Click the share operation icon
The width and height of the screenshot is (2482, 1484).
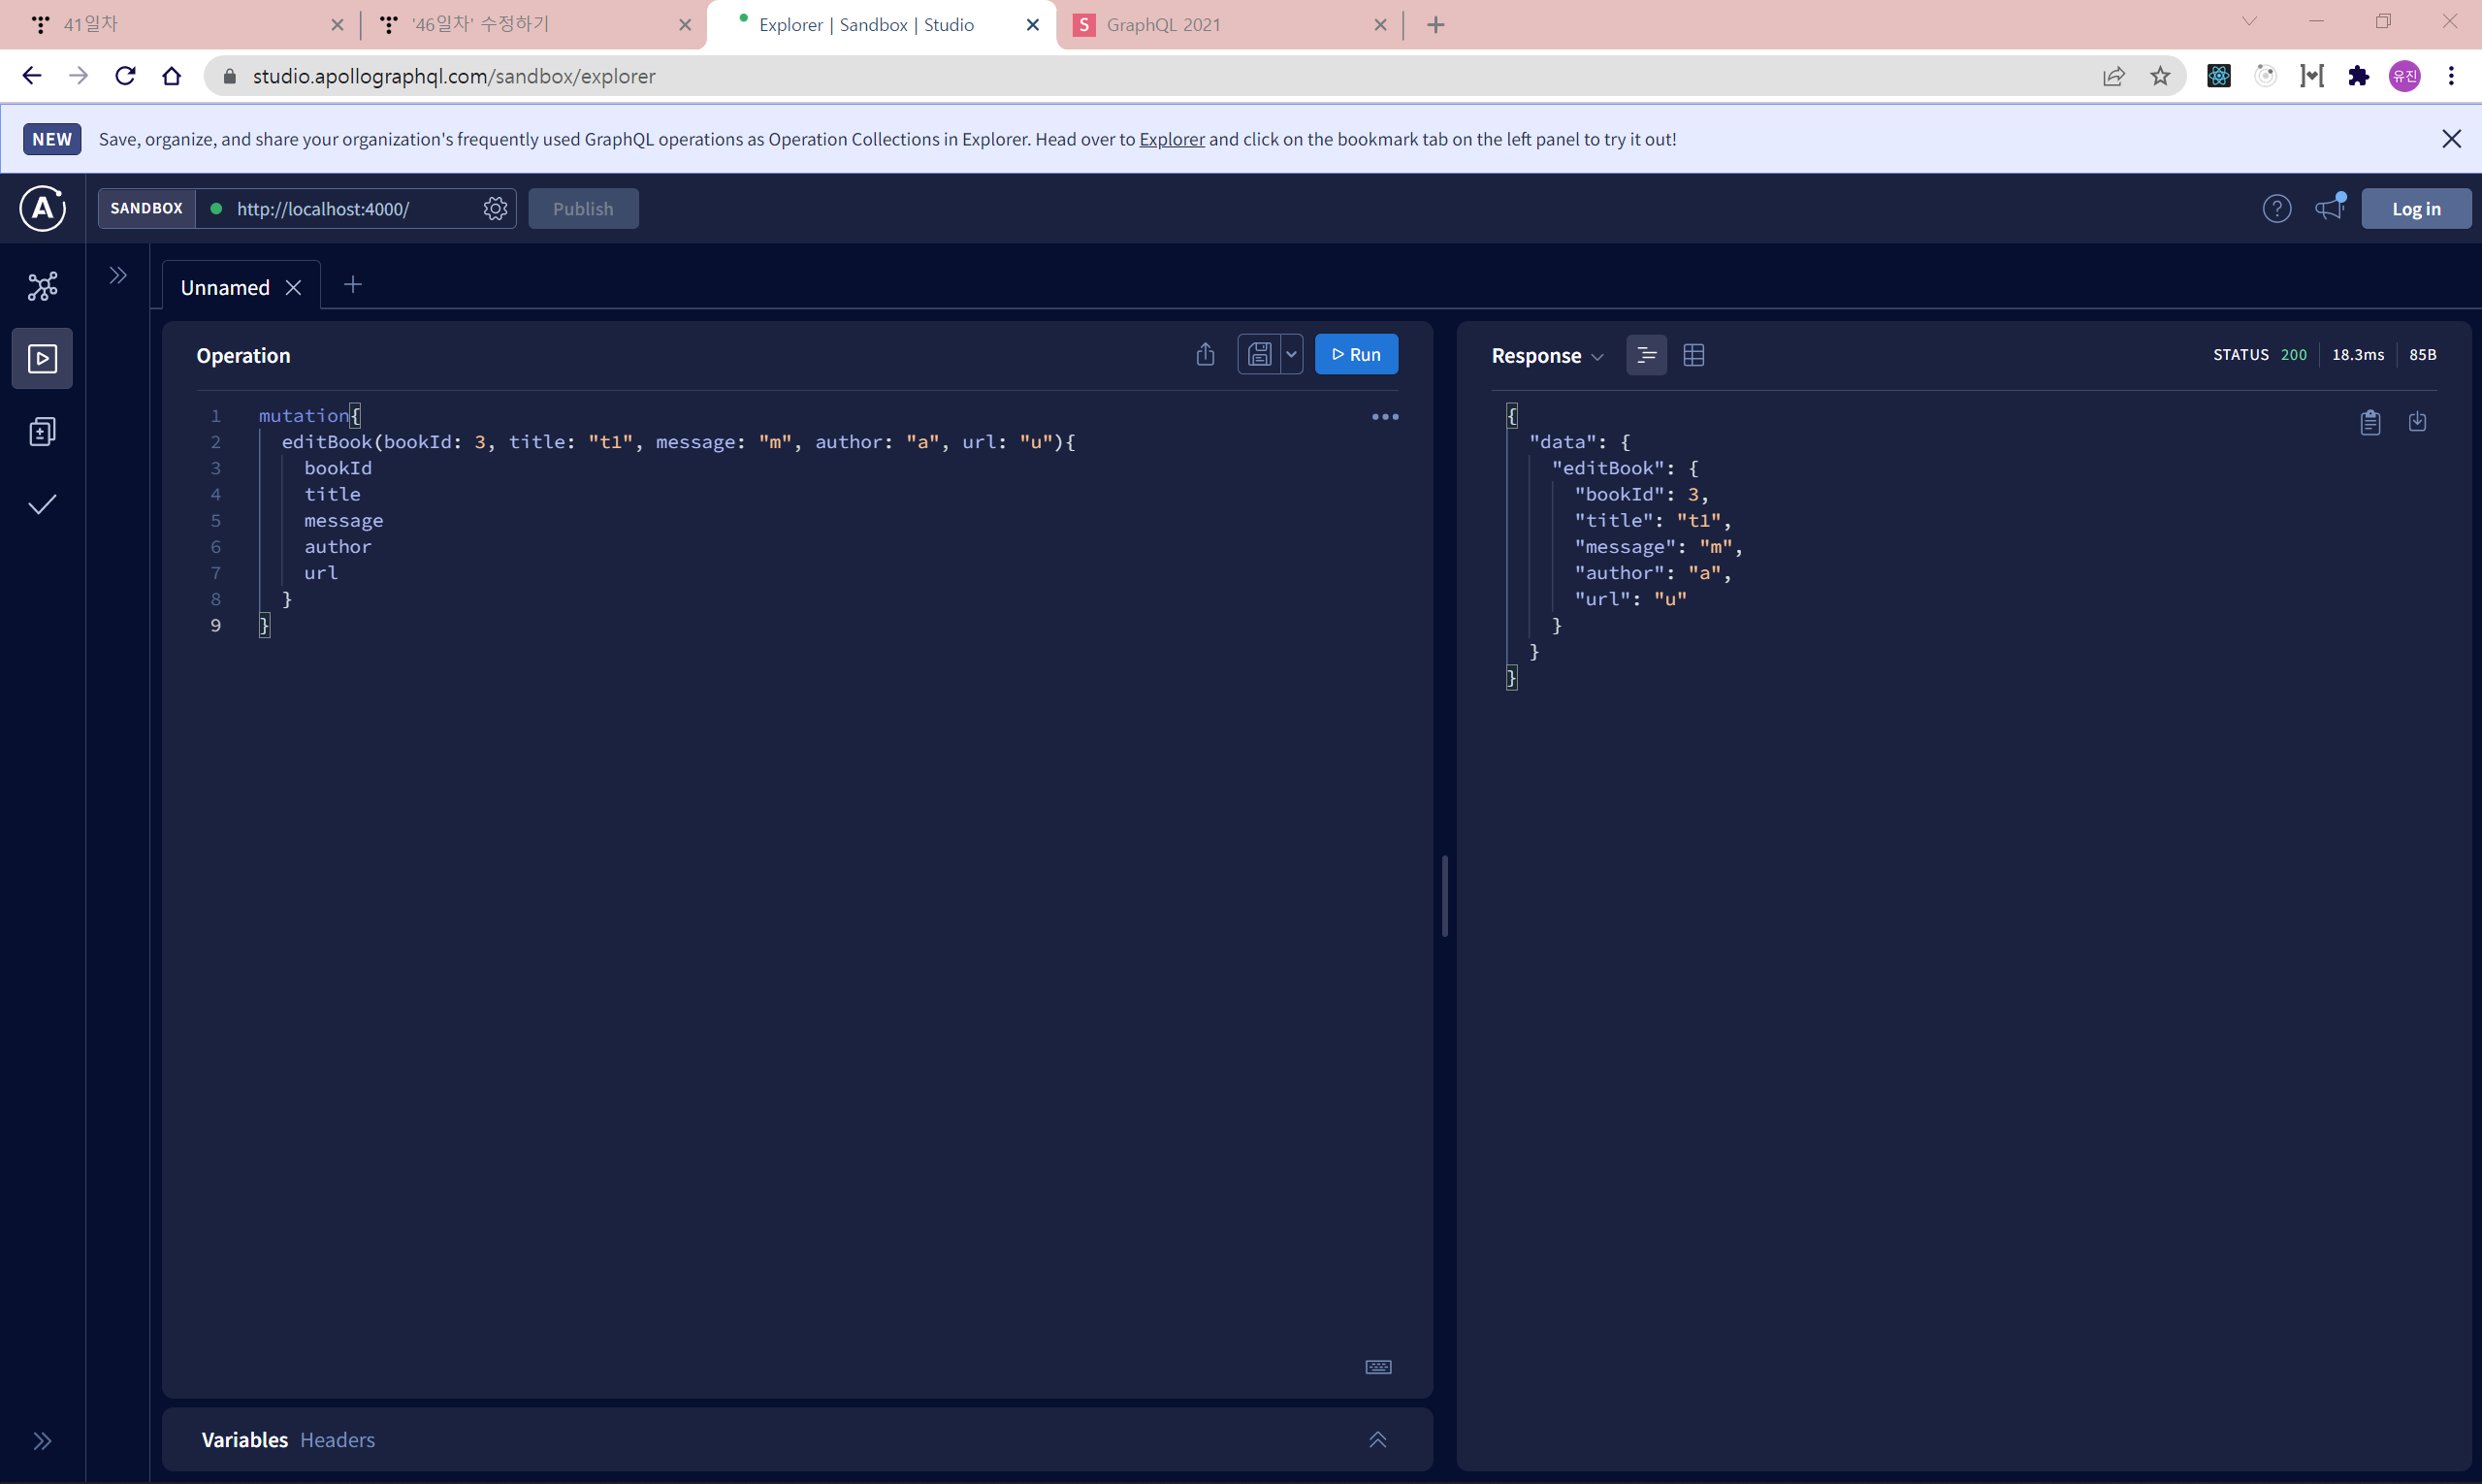click(1205, 355)
